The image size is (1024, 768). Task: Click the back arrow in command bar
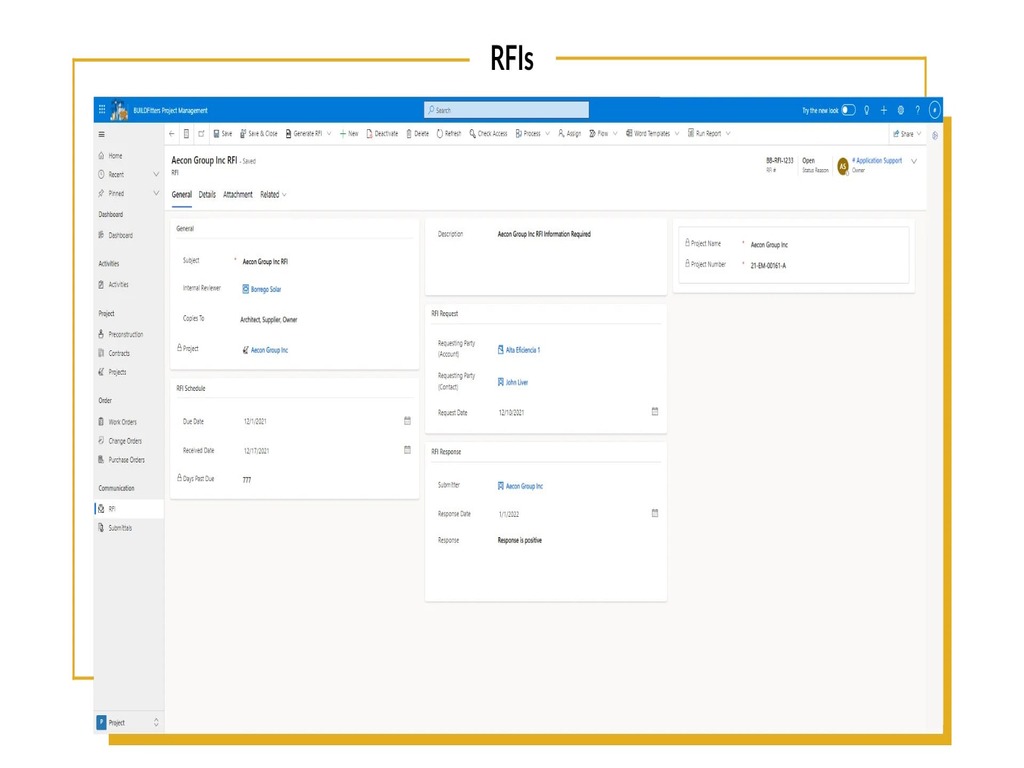tap(172, 133)
